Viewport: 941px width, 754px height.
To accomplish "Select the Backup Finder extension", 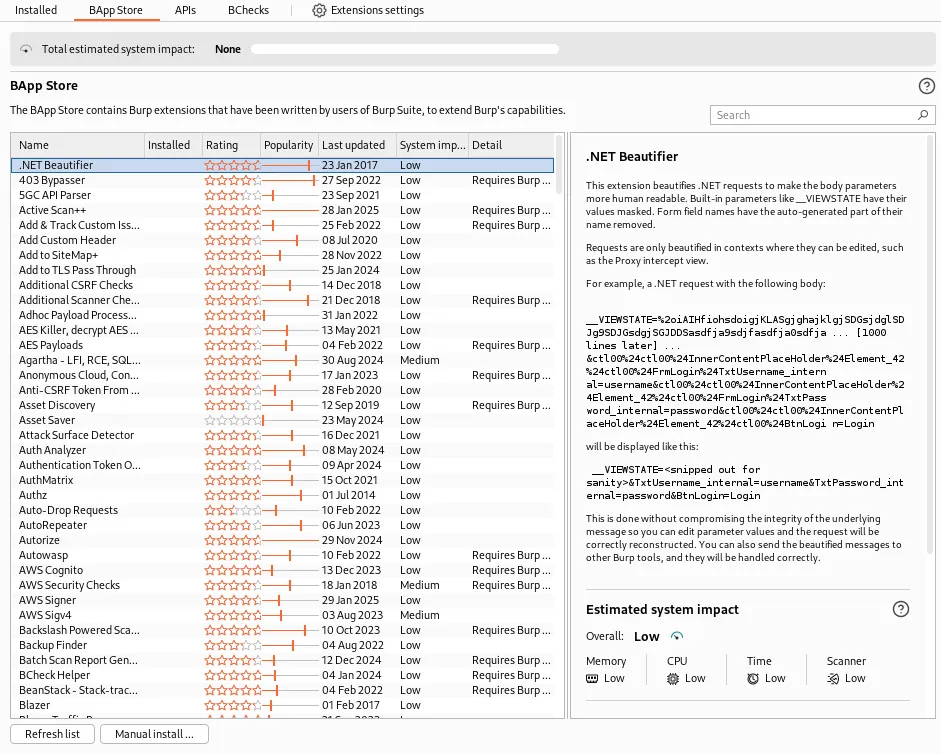I will click(282, 645).
